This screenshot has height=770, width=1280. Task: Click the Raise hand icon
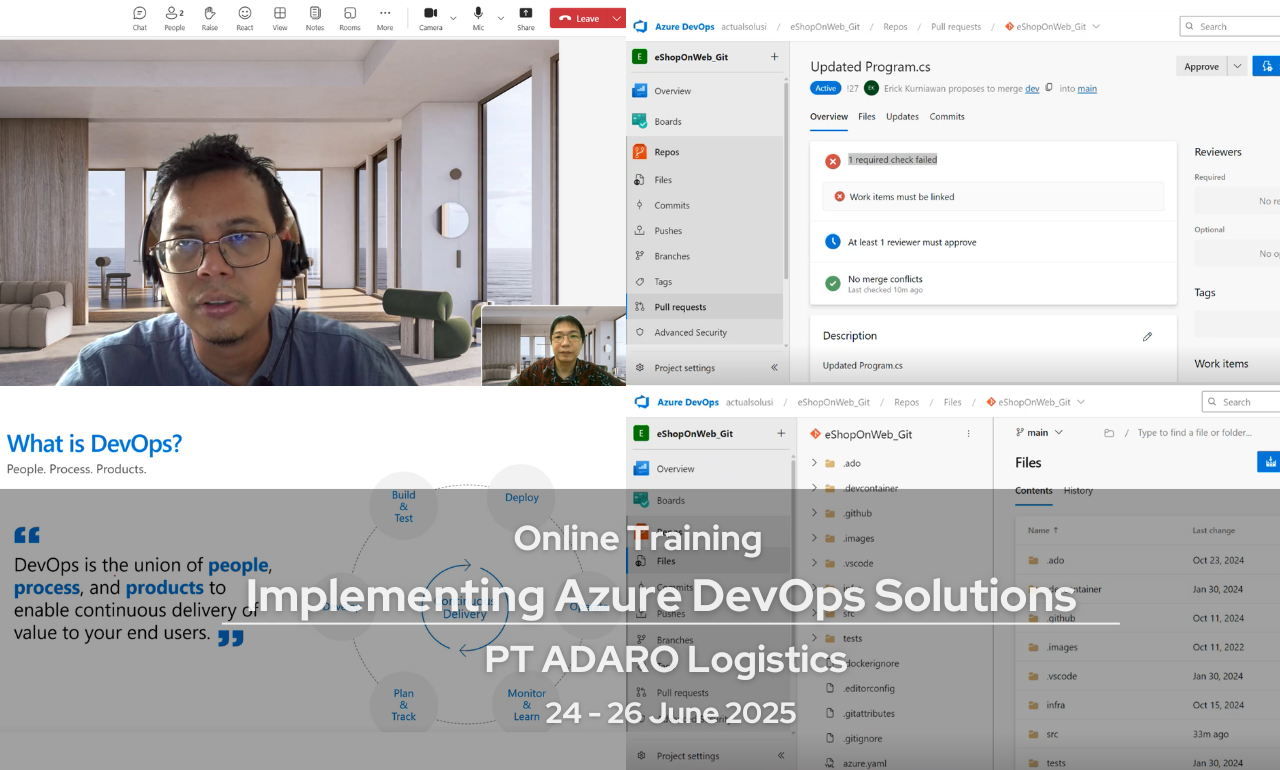pos(210,17)
